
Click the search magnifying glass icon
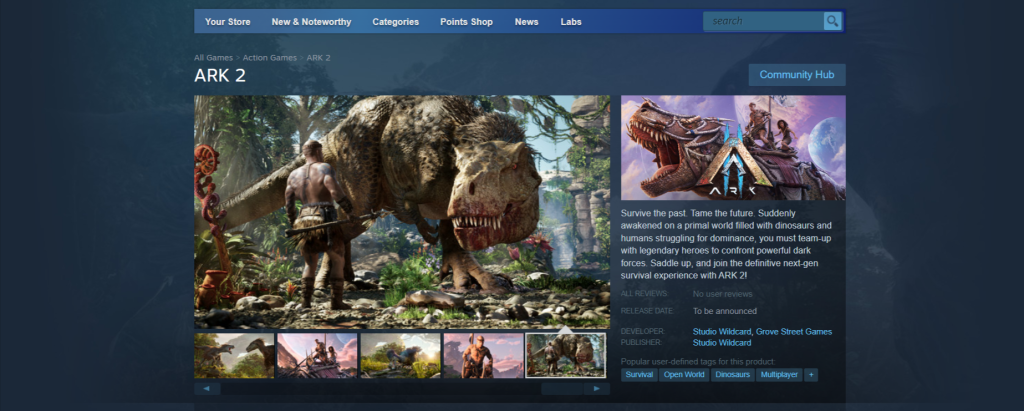point(832,21)
